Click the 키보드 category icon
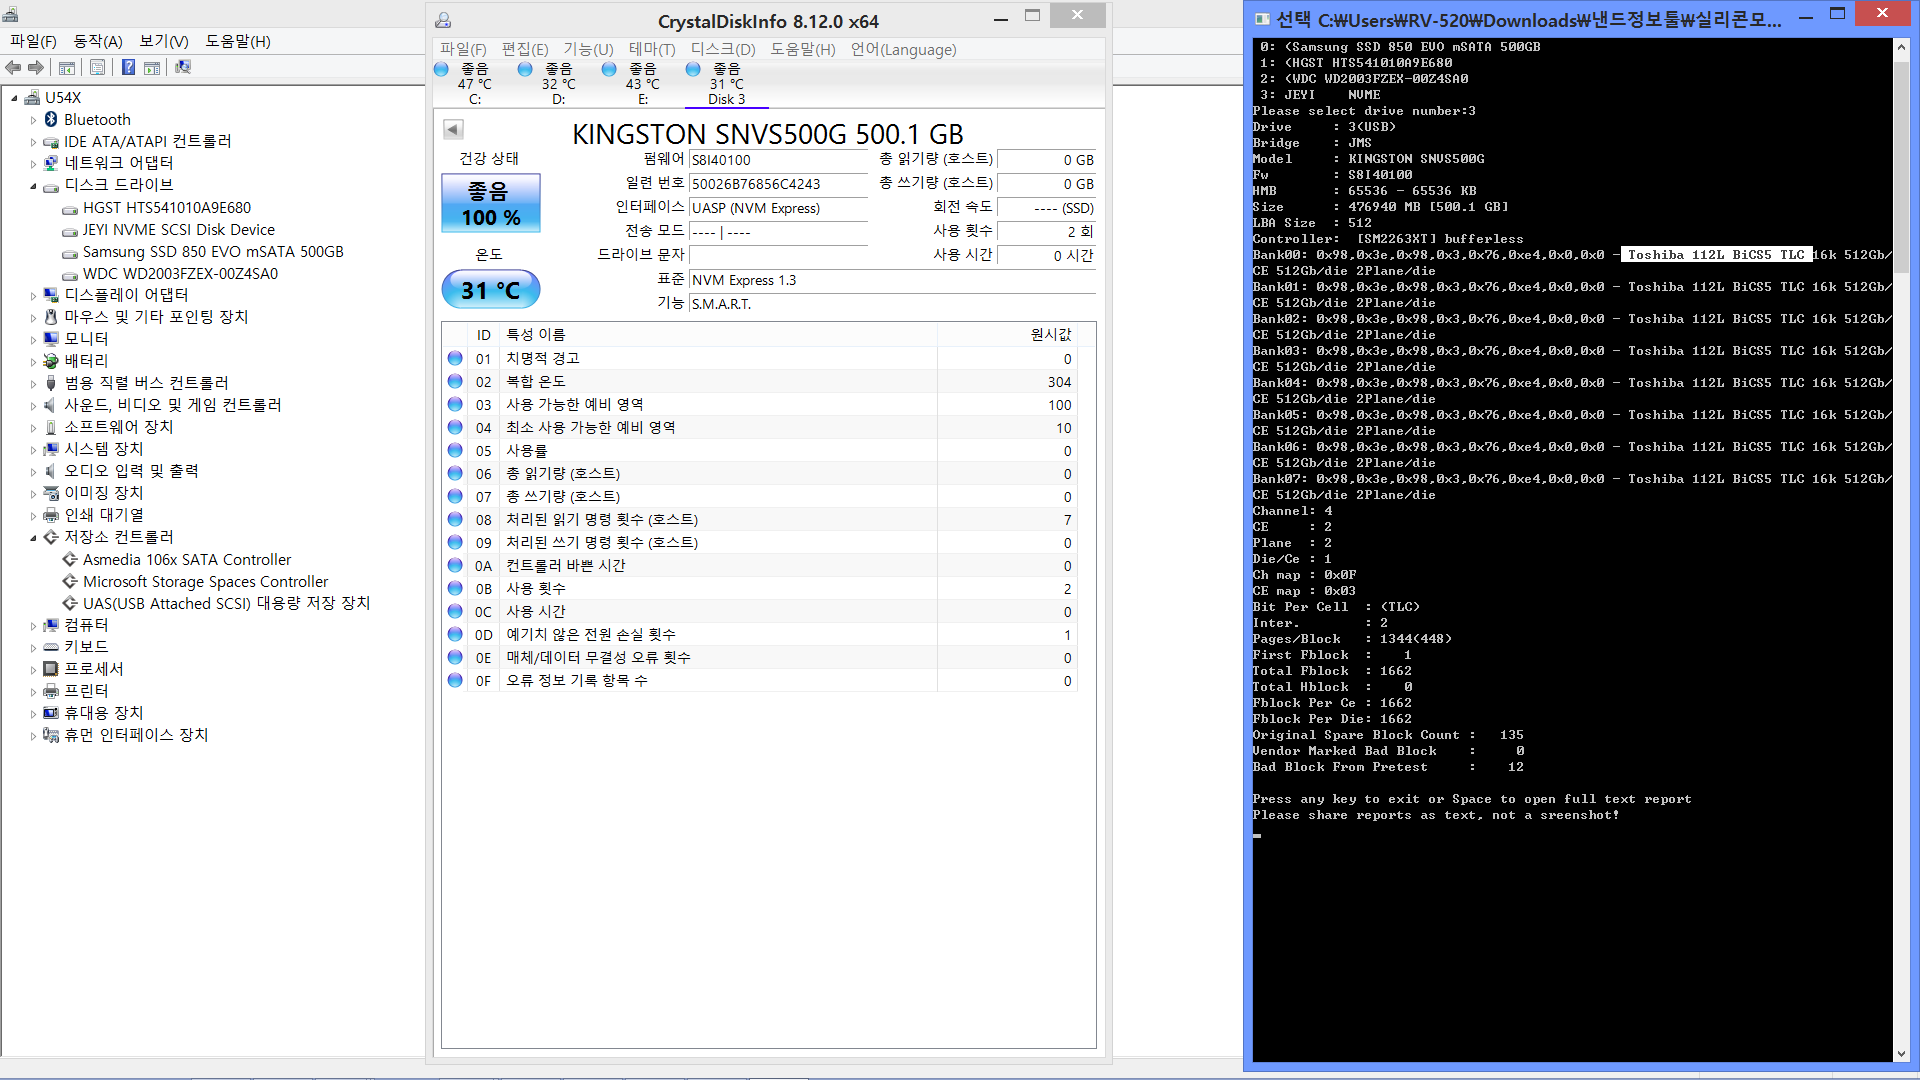This screenshot has height=1080, width=1920. (51, 647)
